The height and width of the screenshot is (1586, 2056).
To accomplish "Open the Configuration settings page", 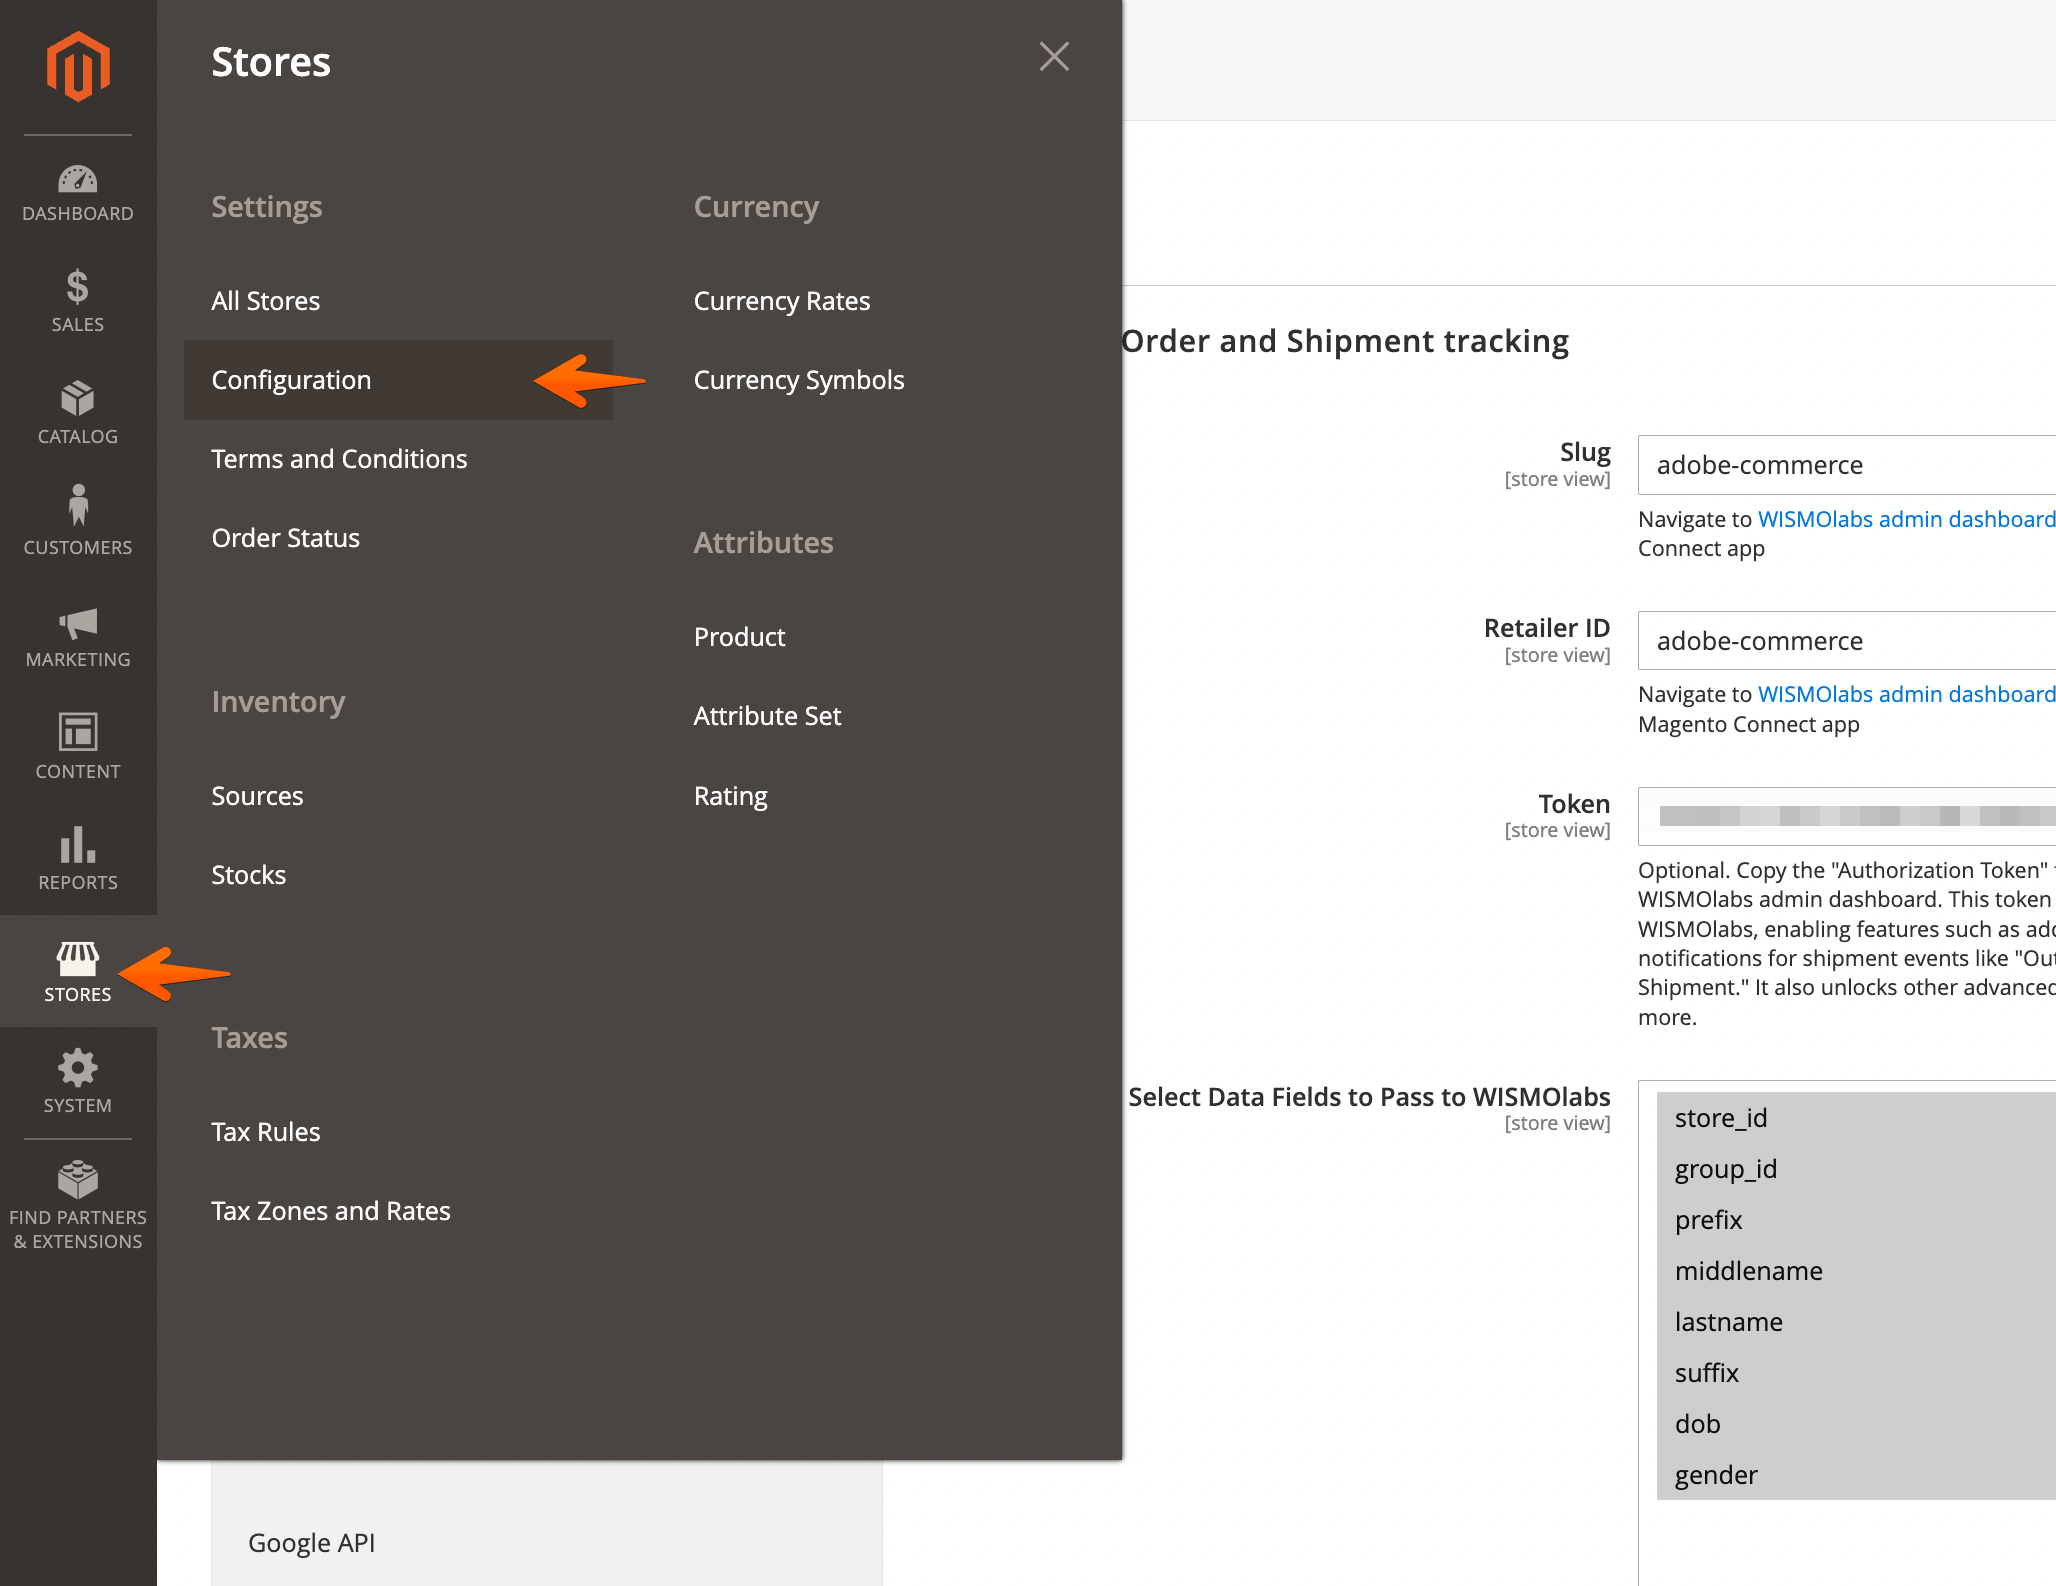I will [x=291, y=380].
